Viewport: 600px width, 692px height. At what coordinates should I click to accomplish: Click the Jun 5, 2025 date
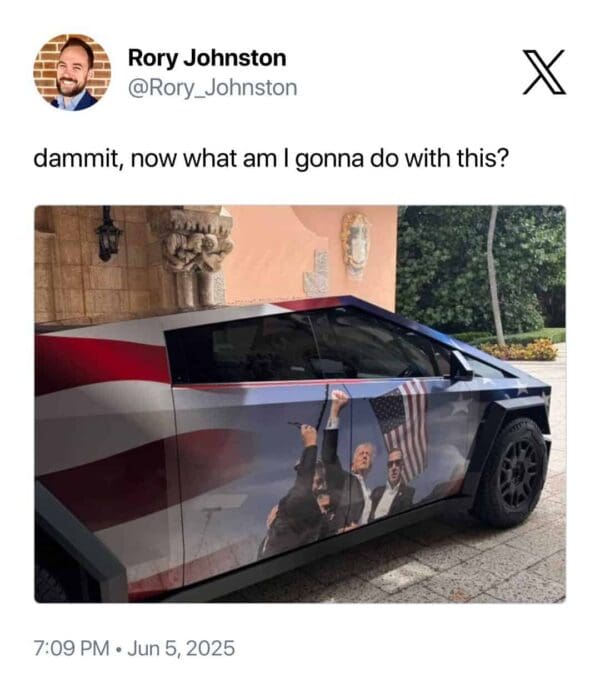(x=181, y=648)
